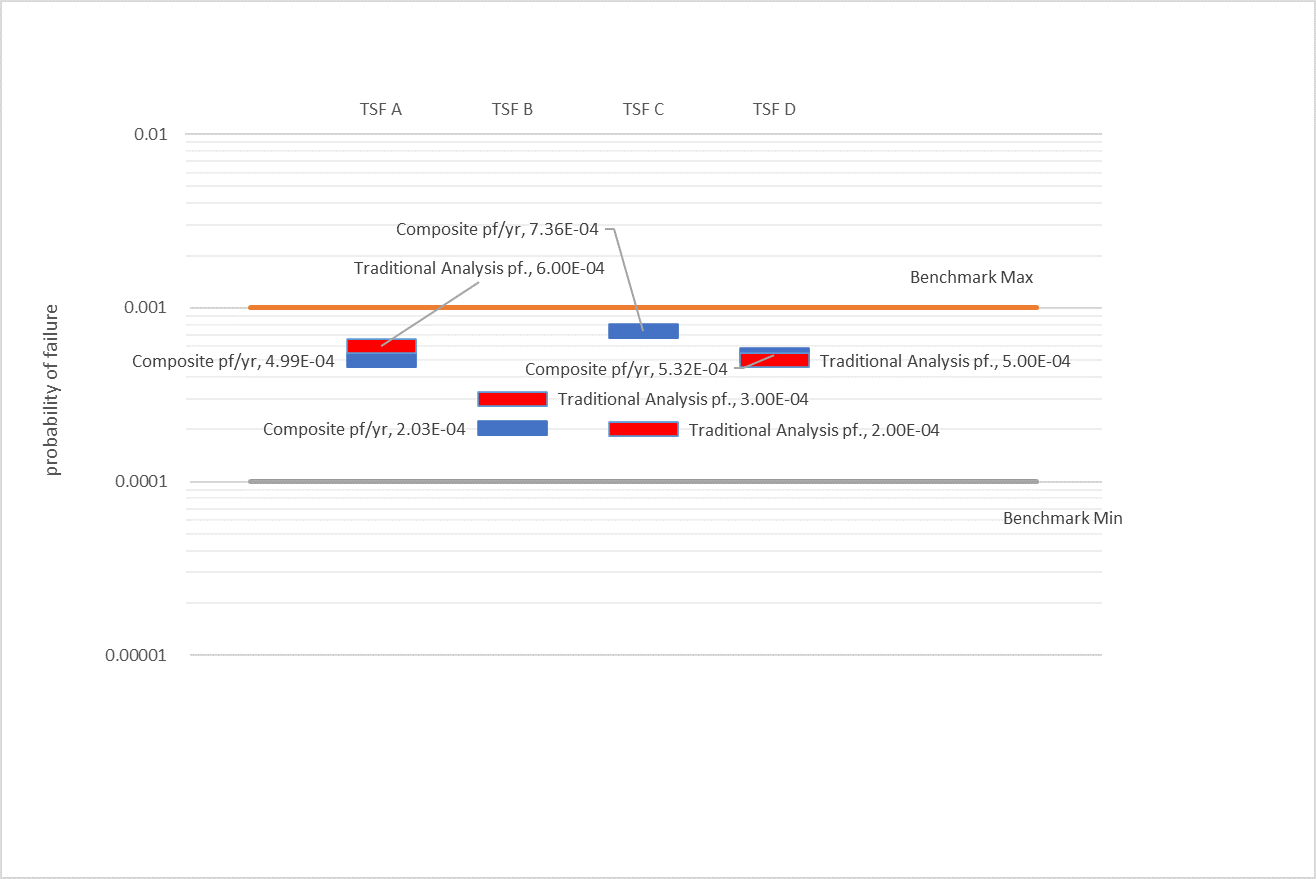Click the label Composite pf/yr, 7.36E-04
1316x879 pixels.
click(x=497, y=229)
